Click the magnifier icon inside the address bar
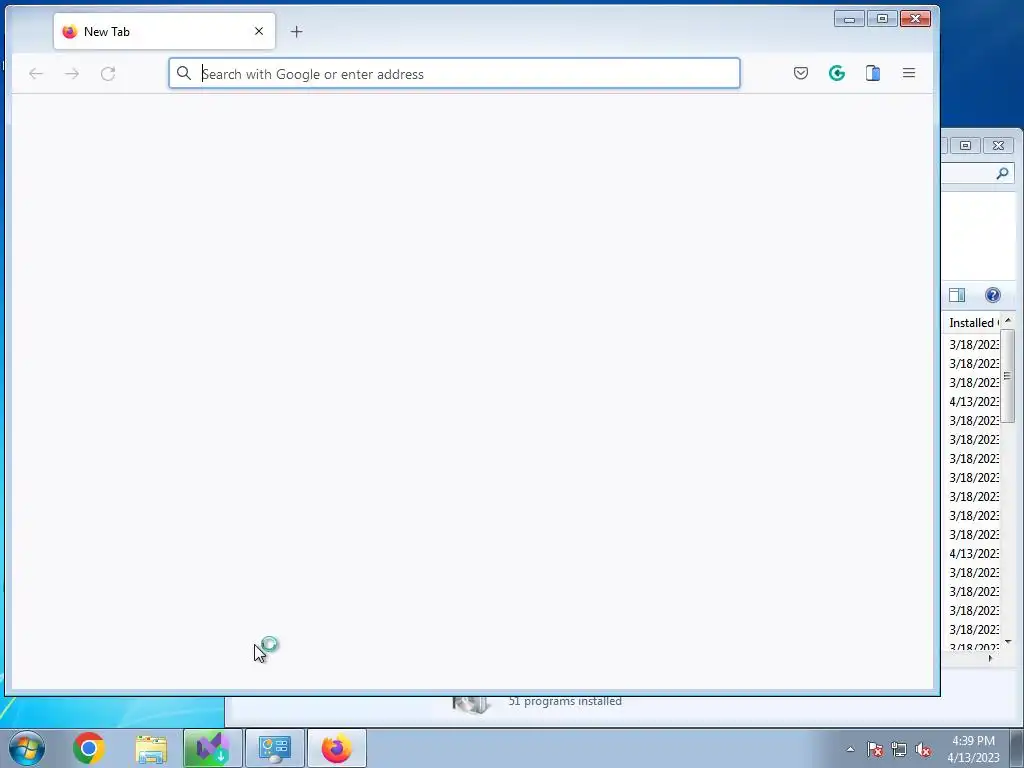1024x768 pixels. [x=184, y=73]
